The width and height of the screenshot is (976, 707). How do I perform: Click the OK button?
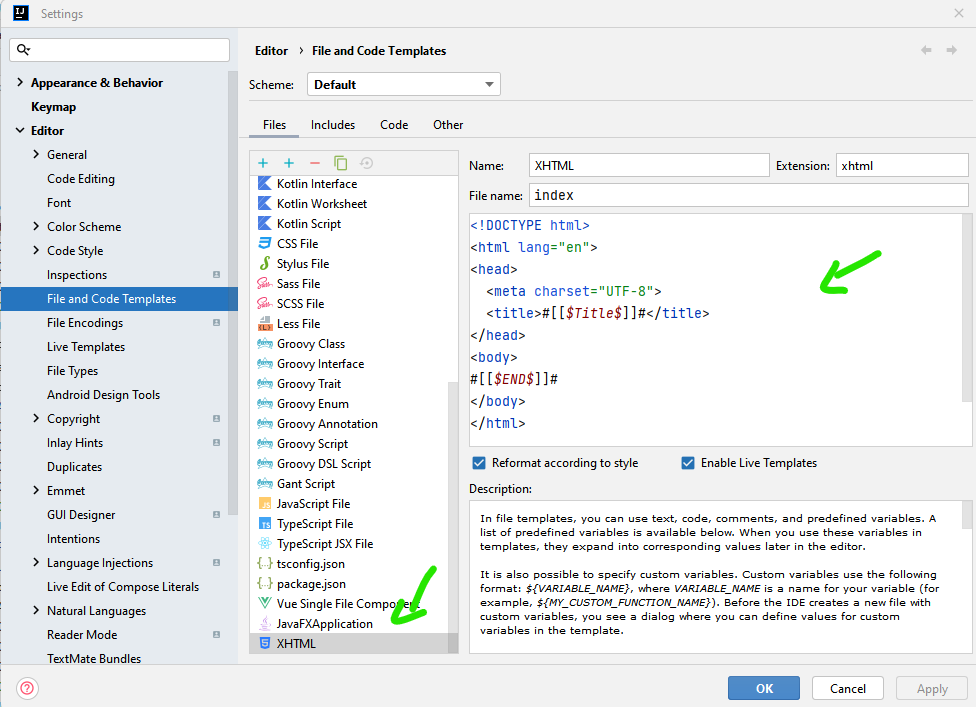tap(764, 688)
